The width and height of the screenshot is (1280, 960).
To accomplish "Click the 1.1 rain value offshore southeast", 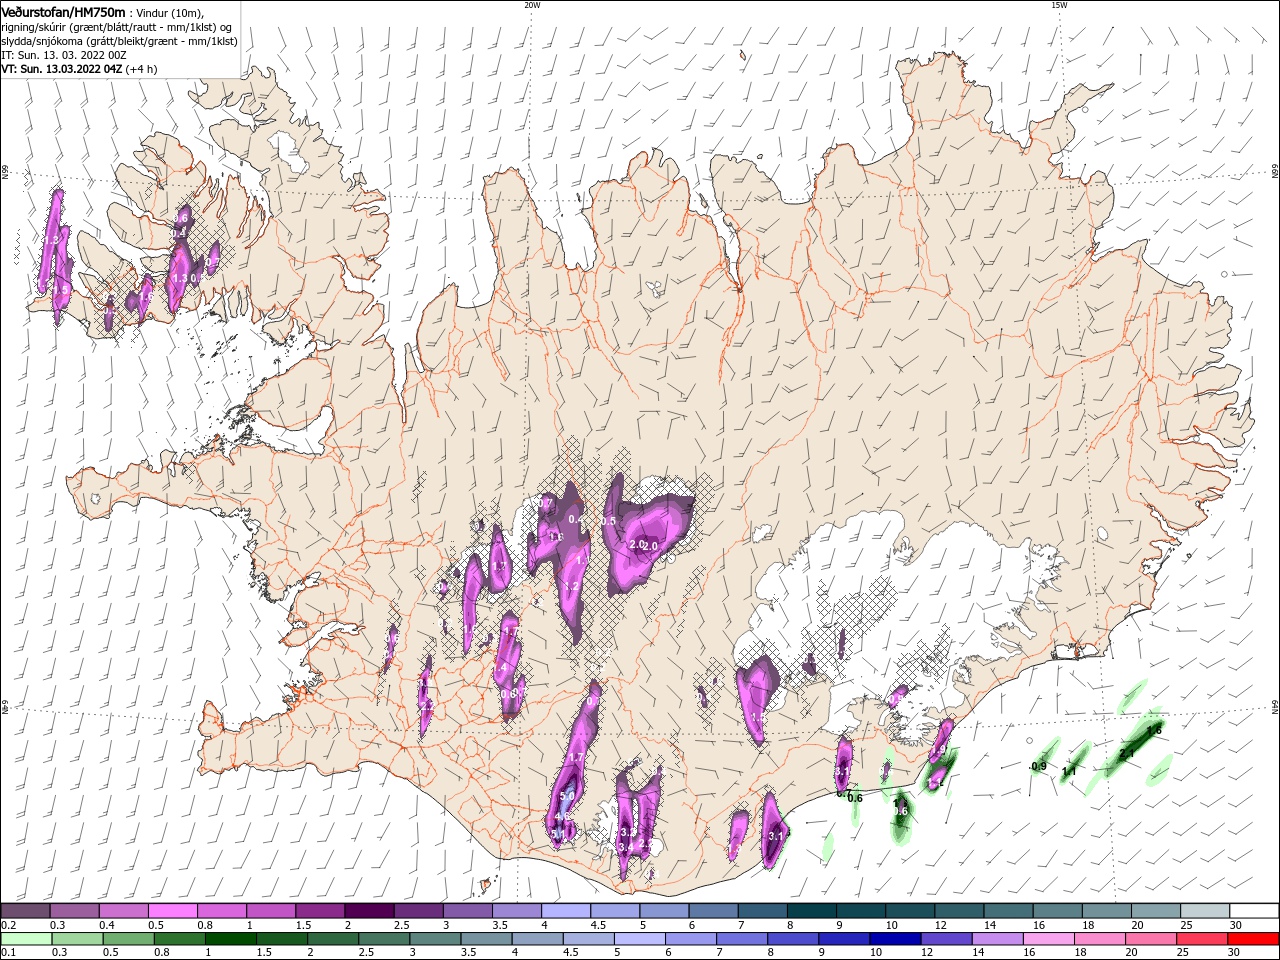I will pos(1069,772).
